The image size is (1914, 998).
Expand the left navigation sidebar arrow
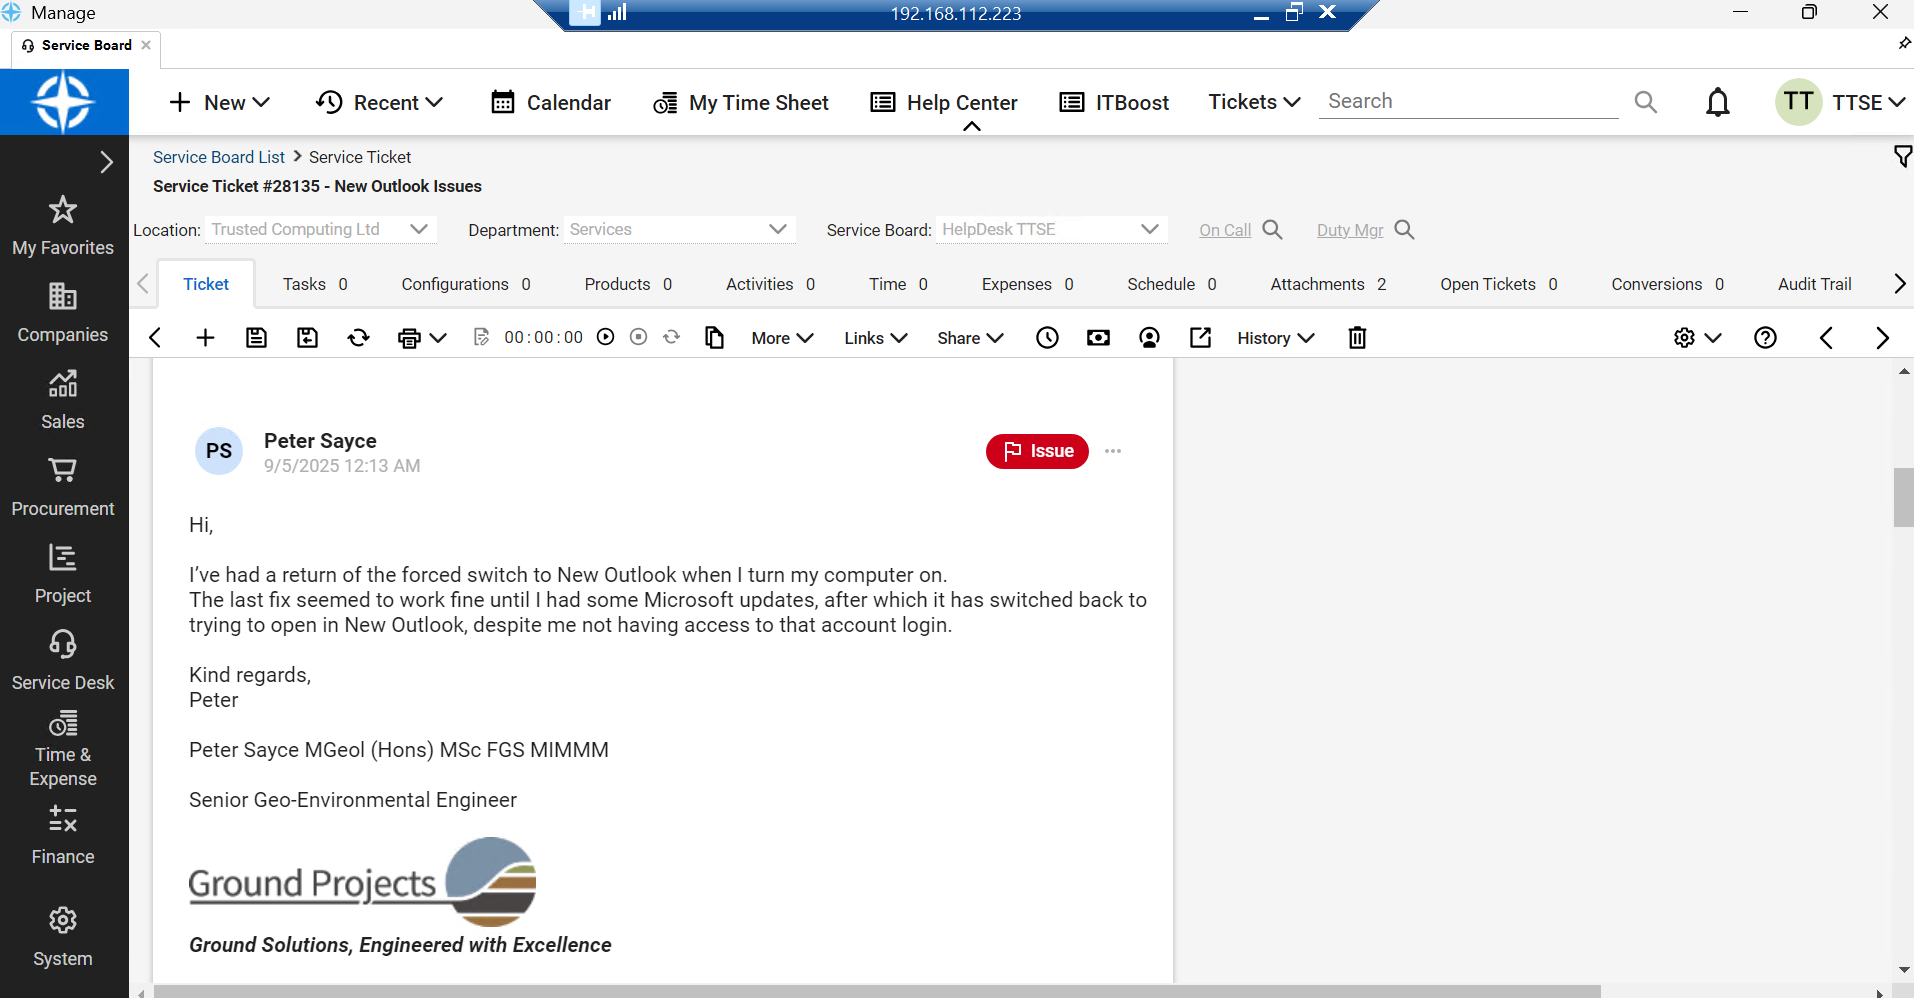[107, 162]
